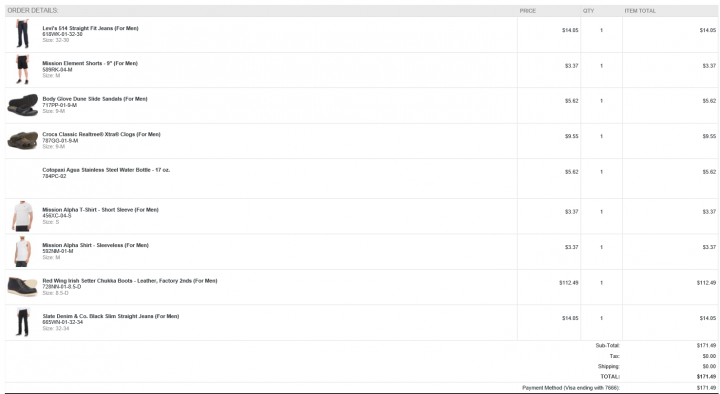Select the Shipping amount $0.00
The height and width of the screenshot is (394, 720).
click(709, 366)
